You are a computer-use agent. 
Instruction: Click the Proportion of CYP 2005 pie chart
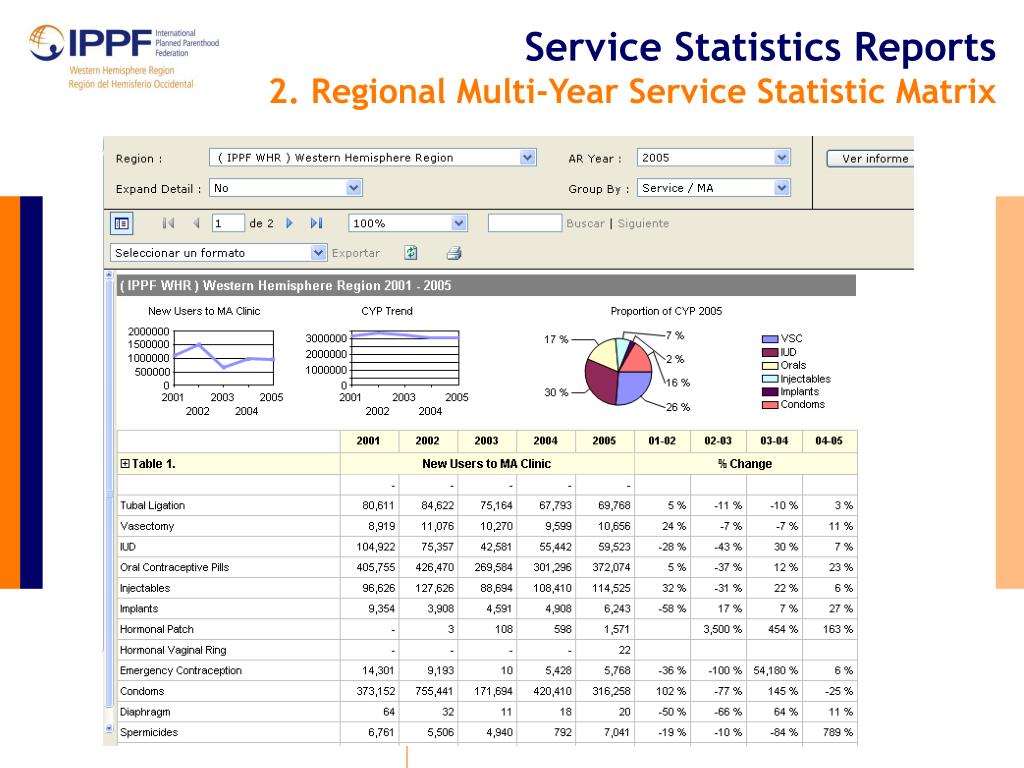(618, 371)
